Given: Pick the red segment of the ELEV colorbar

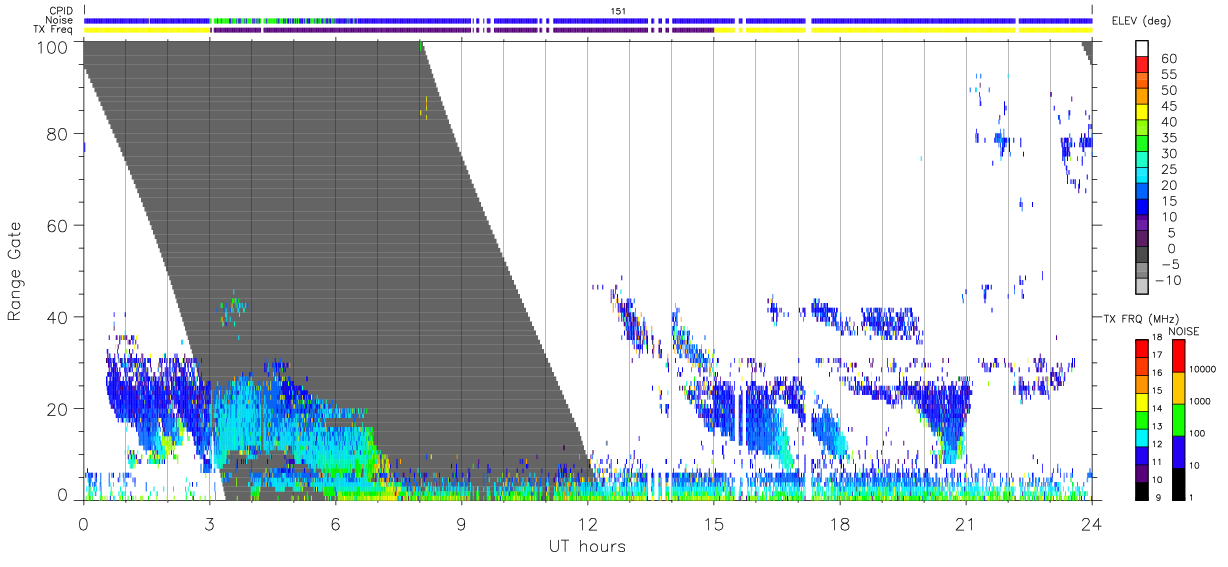Looking at the screenshot, I should 1144,65.
